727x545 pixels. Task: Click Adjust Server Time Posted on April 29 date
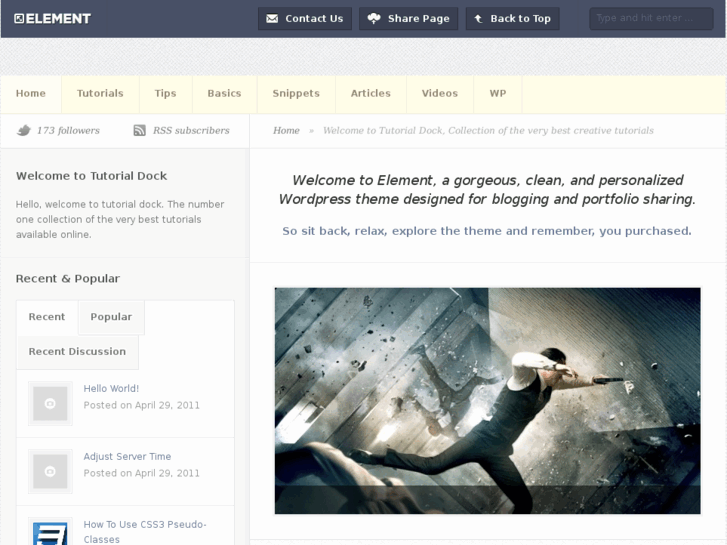click(x=141, y=473)
